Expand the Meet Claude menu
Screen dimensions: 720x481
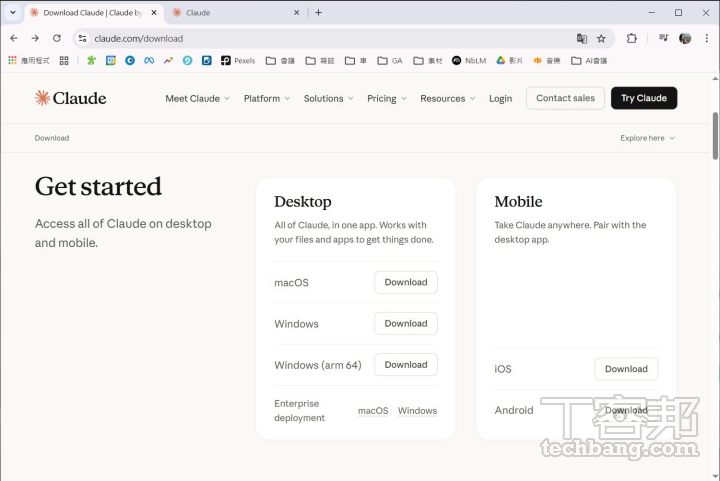click(197, 99)
